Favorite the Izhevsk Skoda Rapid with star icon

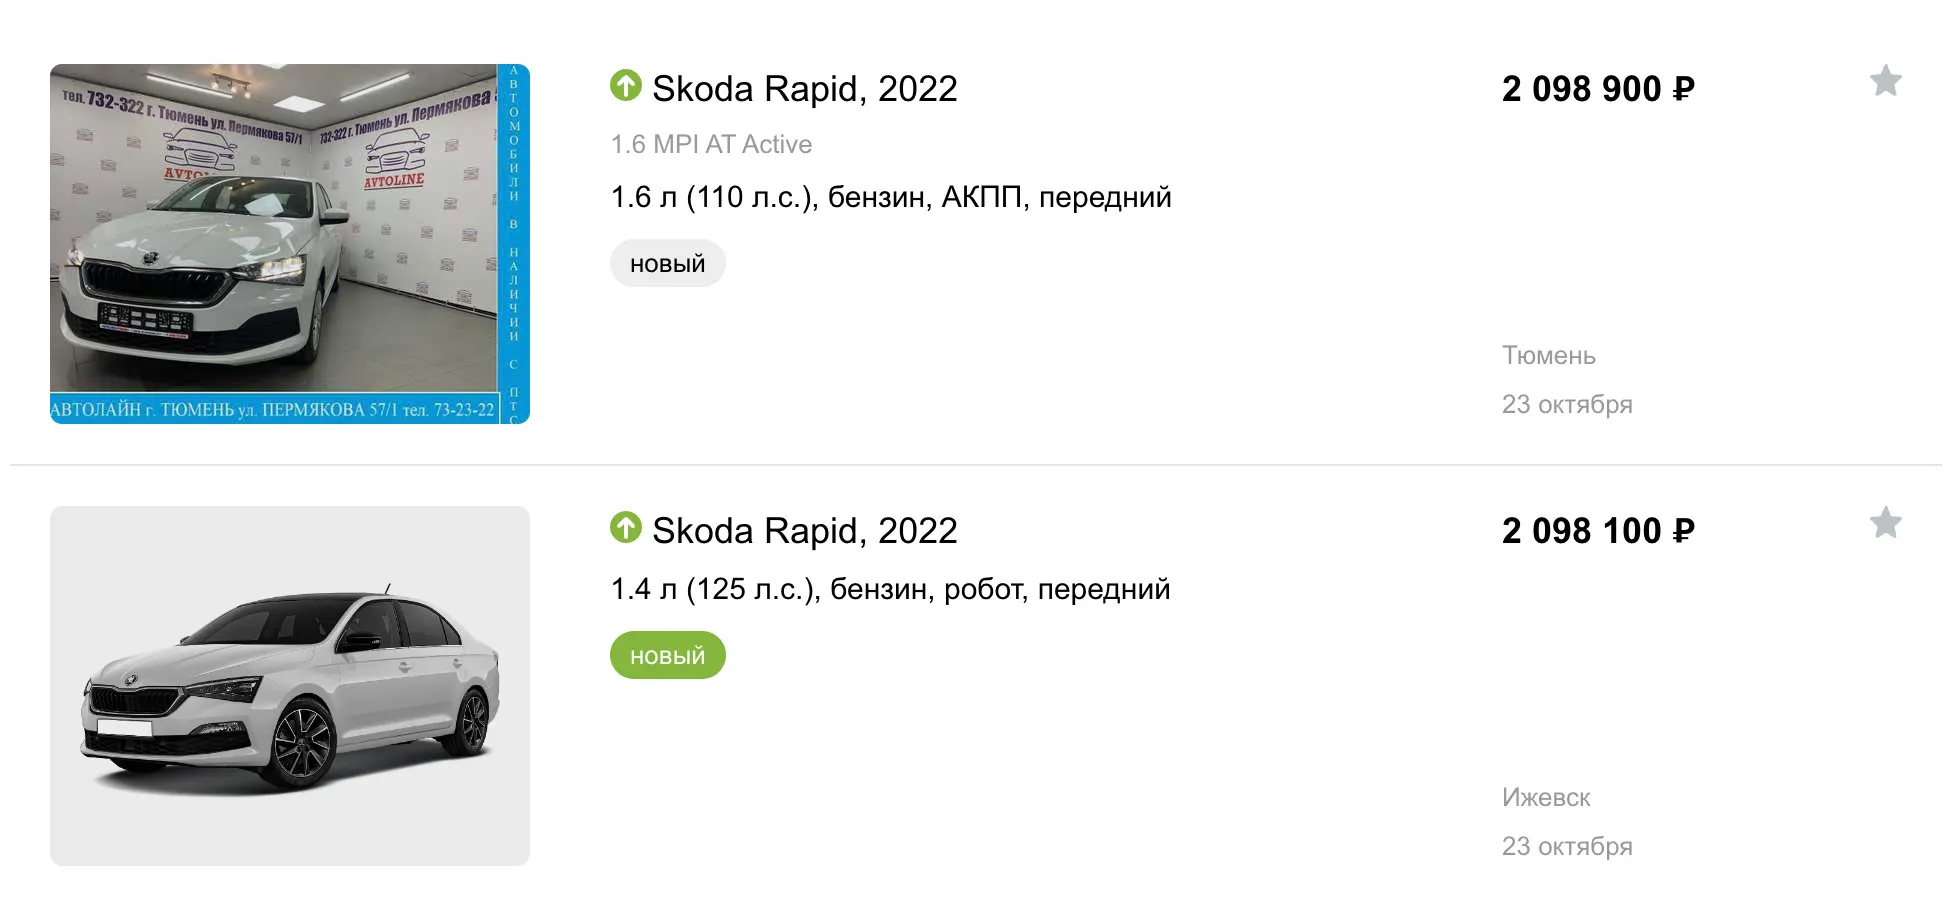1885,523
